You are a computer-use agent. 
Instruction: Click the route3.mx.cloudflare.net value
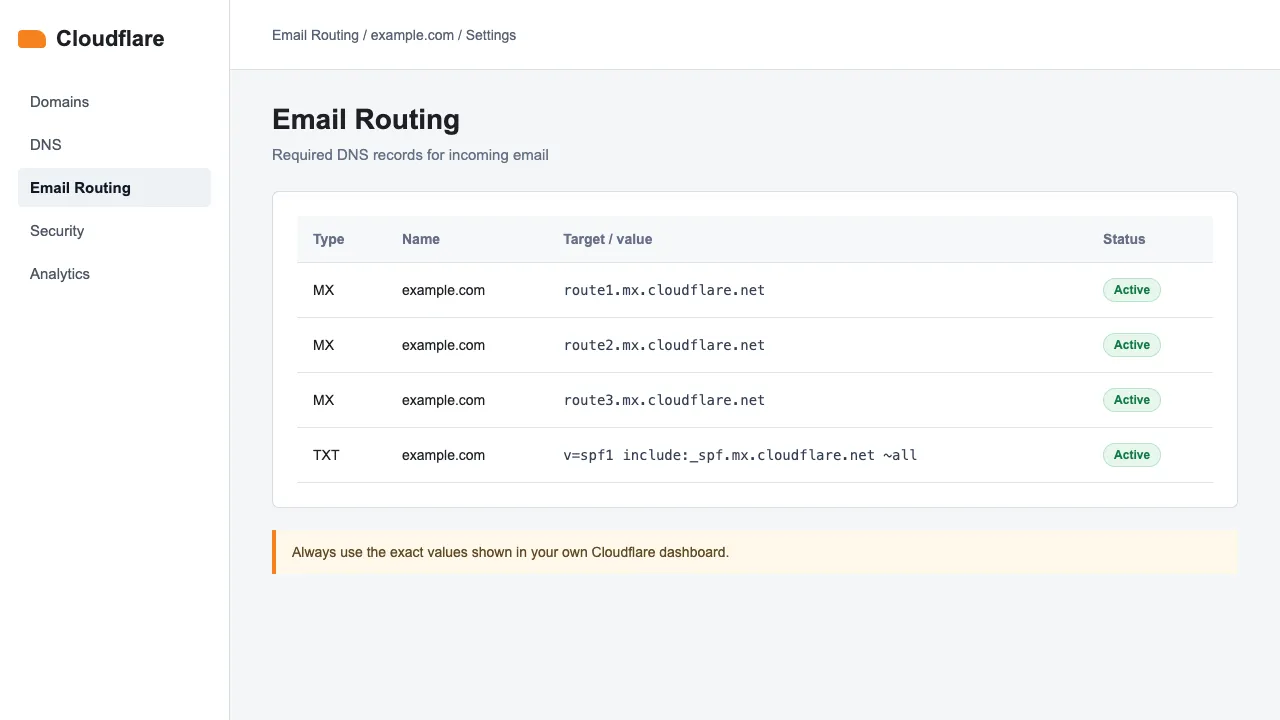(664, 400)
